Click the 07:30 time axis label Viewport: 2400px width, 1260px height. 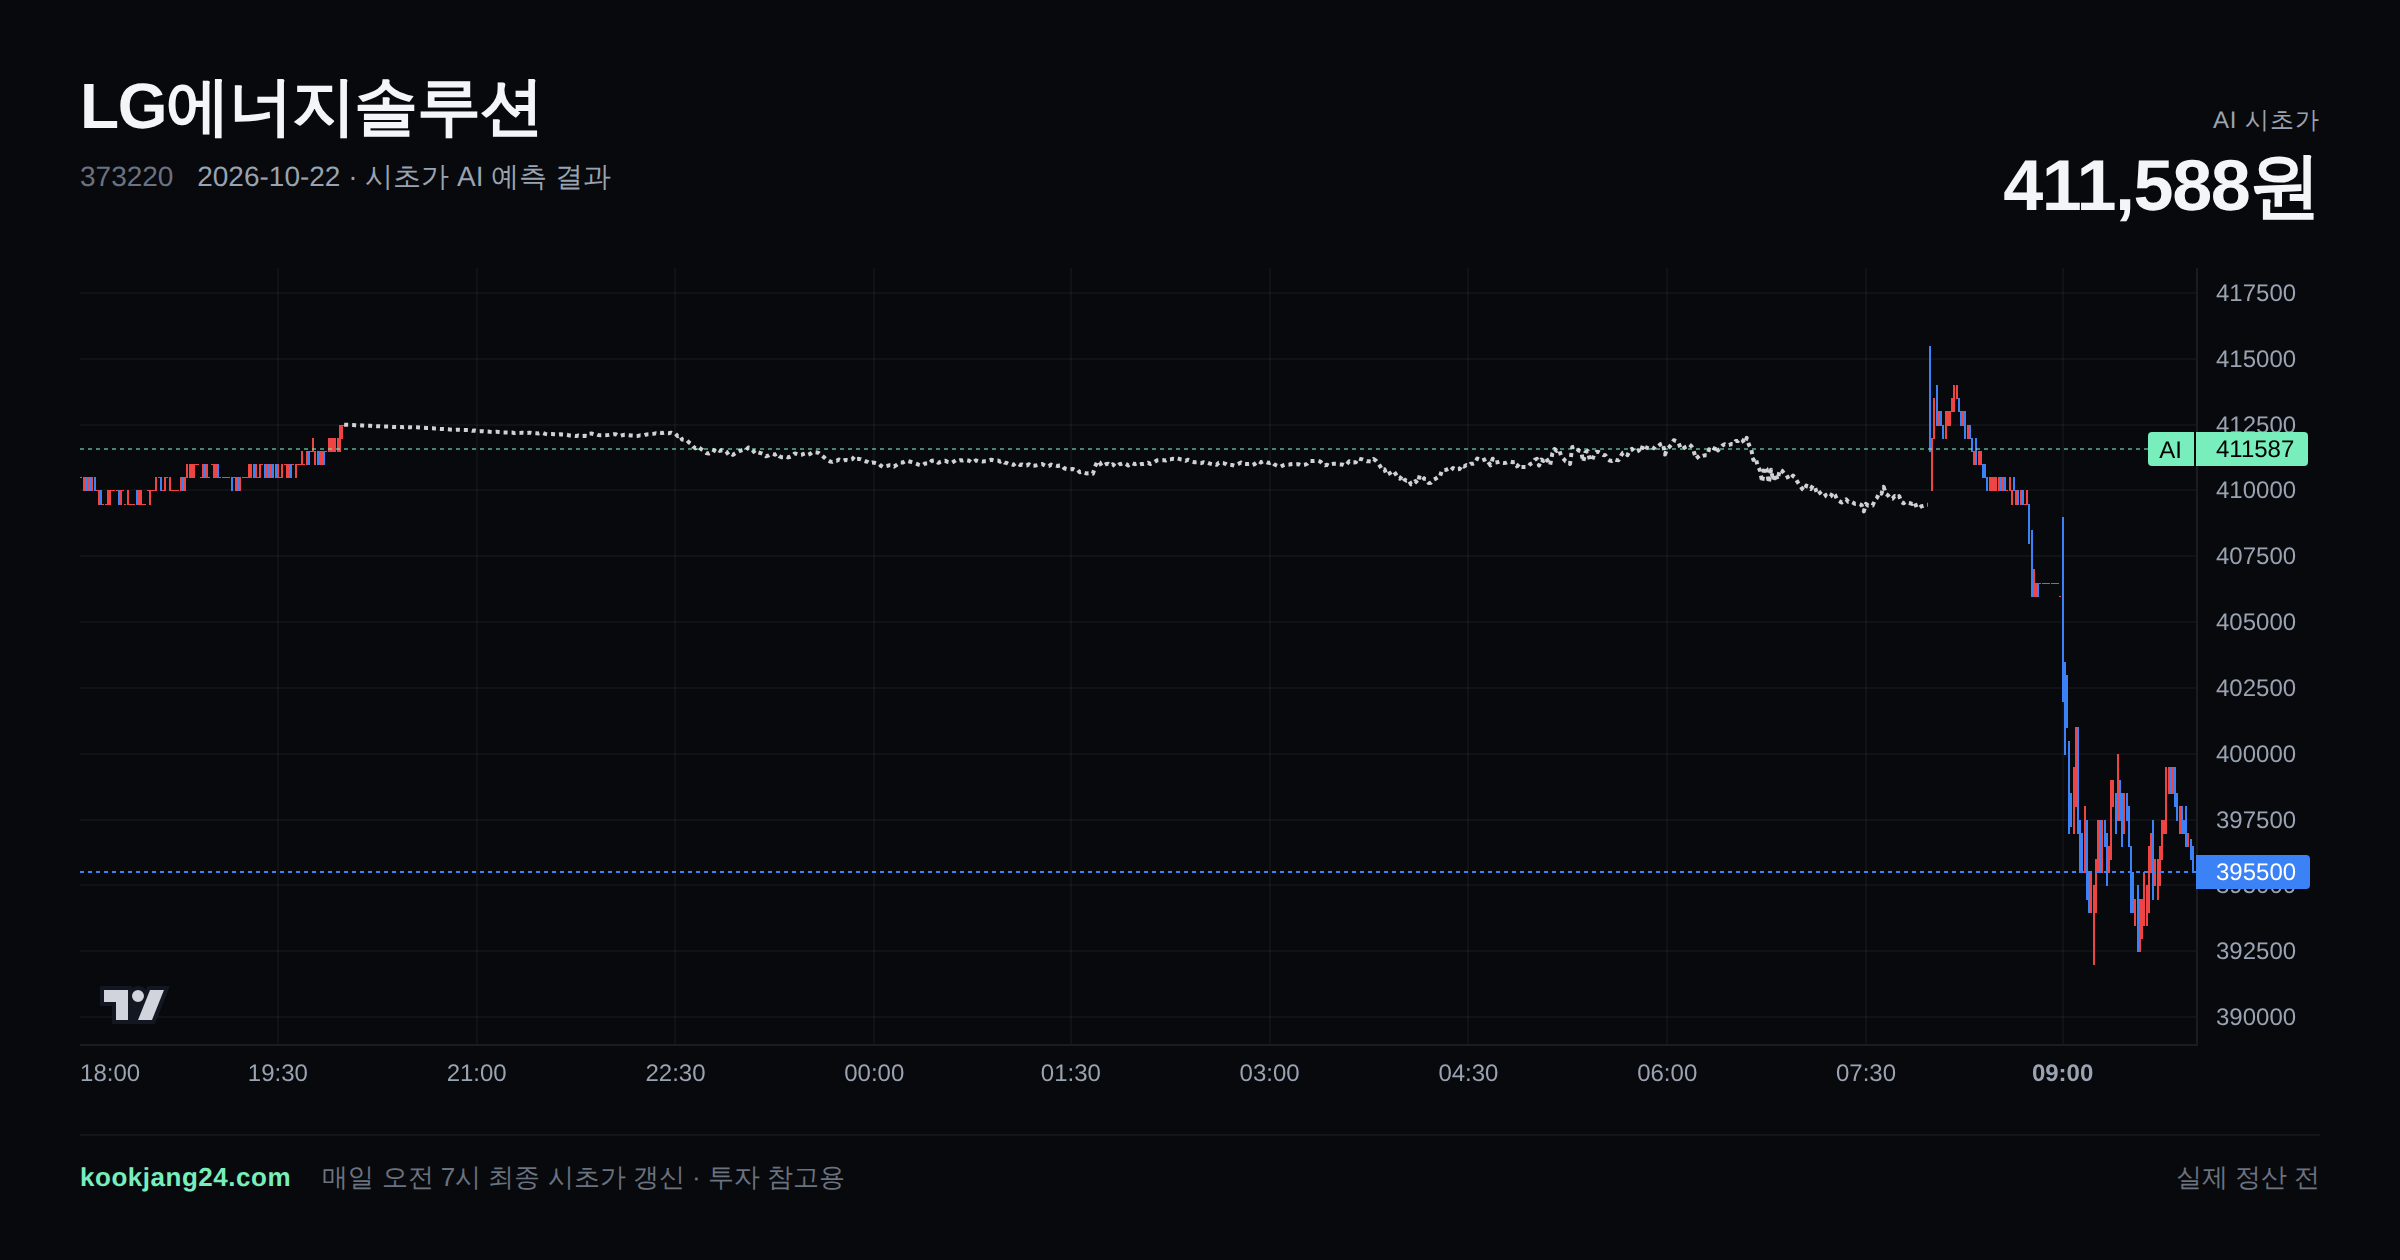1866,1073
